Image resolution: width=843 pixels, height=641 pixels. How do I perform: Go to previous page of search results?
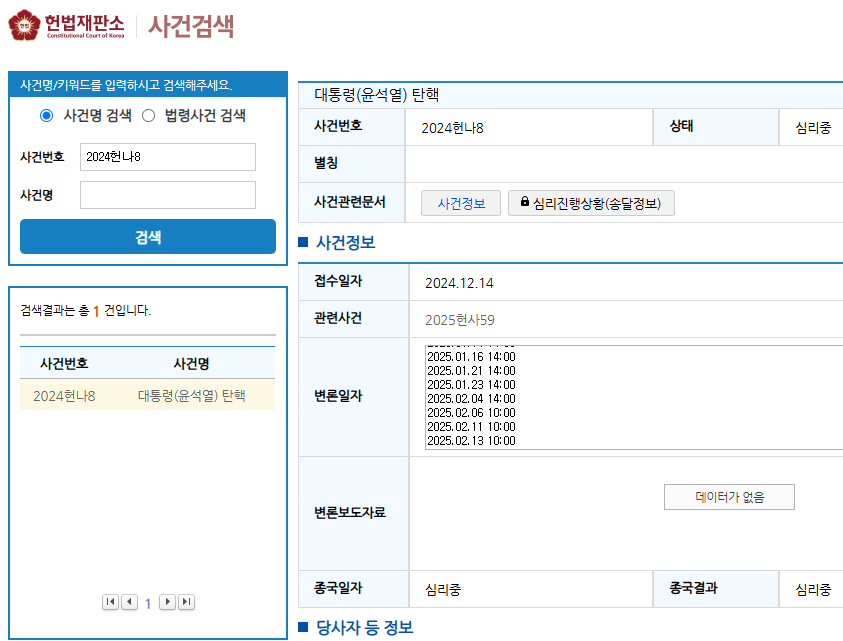click(x=129, y=602)
